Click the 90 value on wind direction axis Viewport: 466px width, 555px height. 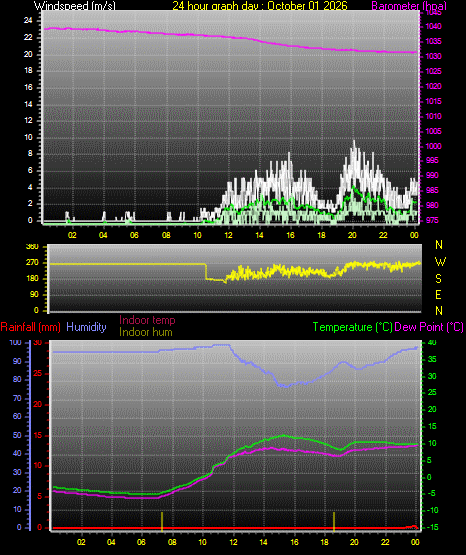(34, 294)
